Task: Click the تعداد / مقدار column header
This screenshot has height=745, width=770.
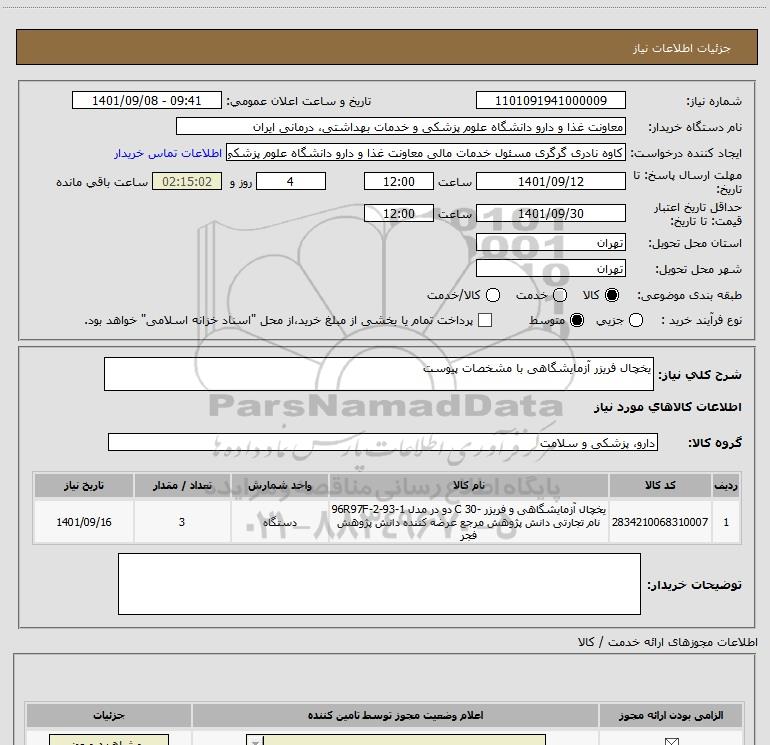Action: (182, 486)
